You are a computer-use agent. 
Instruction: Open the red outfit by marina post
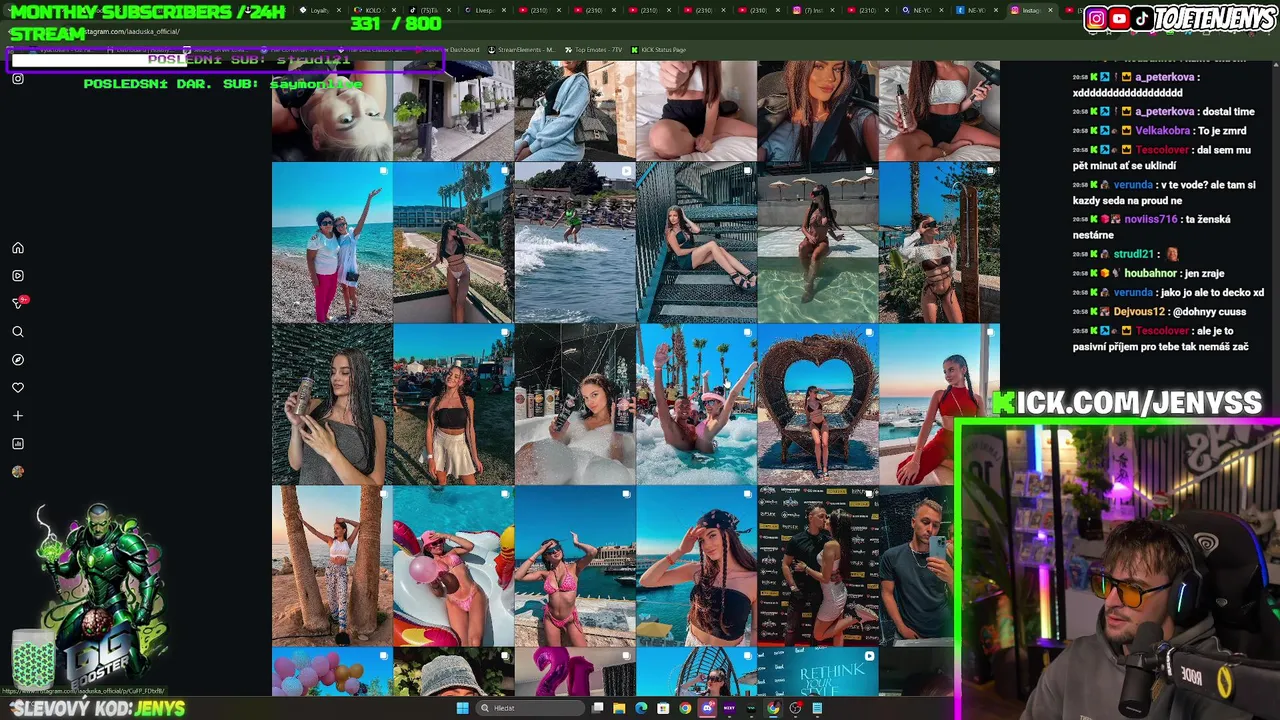tap(939, 405)
